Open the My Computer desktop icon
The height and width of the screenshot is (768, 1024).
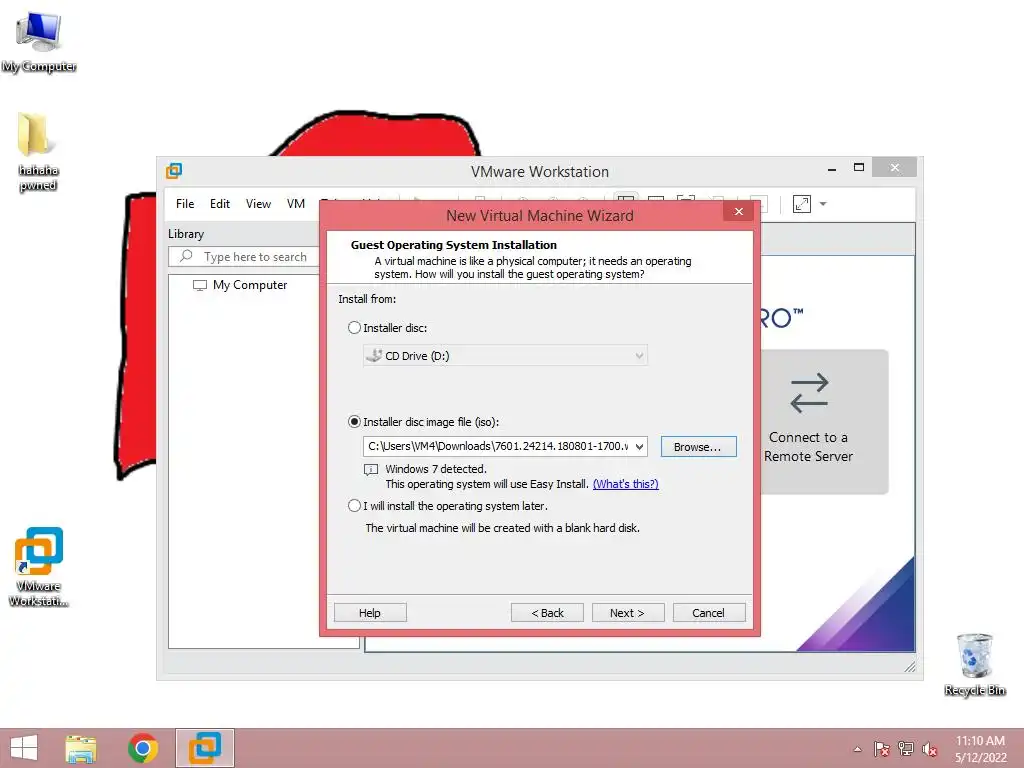(39, 42)
